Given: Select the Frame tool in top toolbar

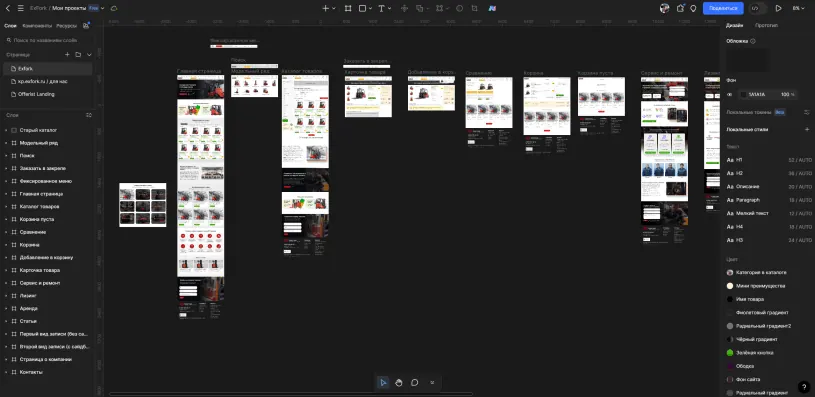Looking at the screenshot, I should pos(348,8).
